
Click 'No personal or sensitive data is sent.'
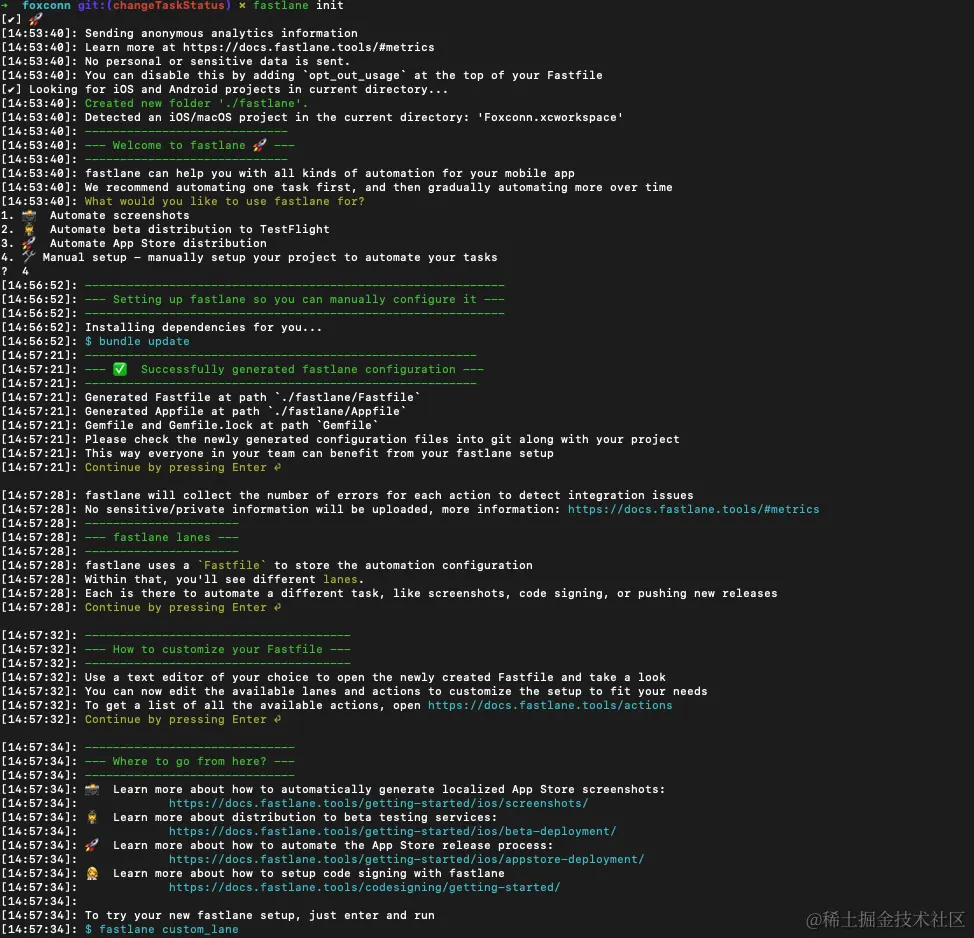pyautogui.click(x=217, y=61)
